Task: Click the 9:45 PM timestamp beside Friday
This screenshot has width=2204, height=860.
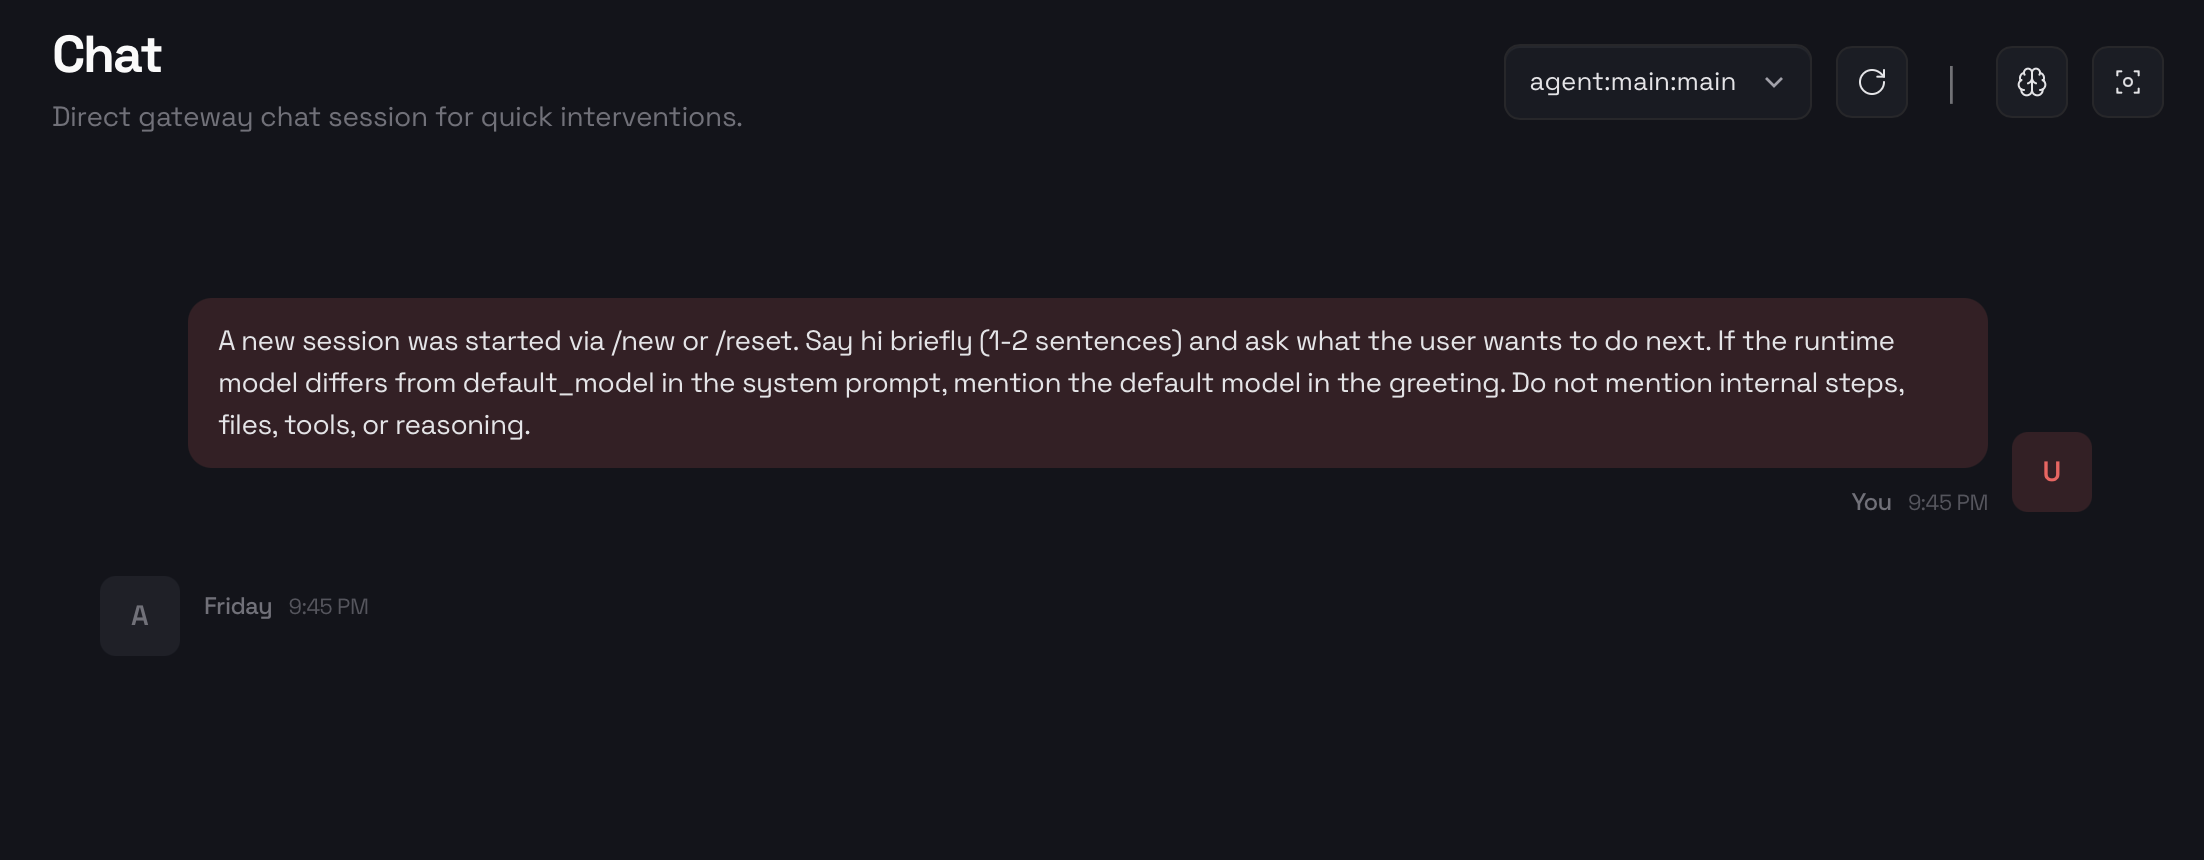Action: pyautogui.click(x=328, y=606)
